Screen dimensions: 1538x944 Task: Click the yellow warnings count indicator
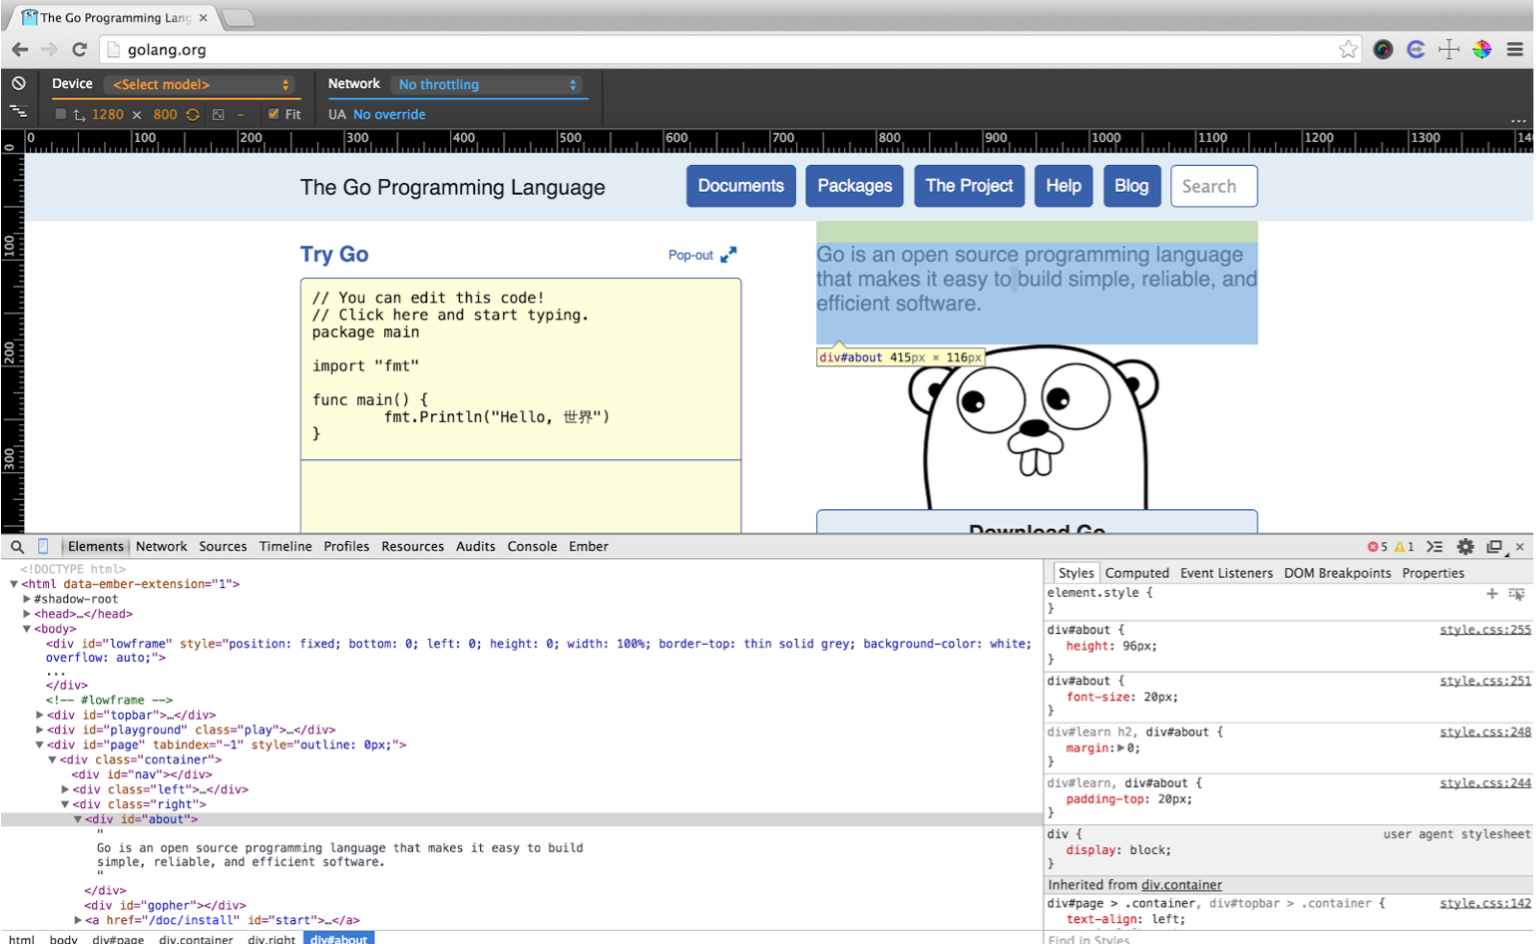pos(1404,547)
